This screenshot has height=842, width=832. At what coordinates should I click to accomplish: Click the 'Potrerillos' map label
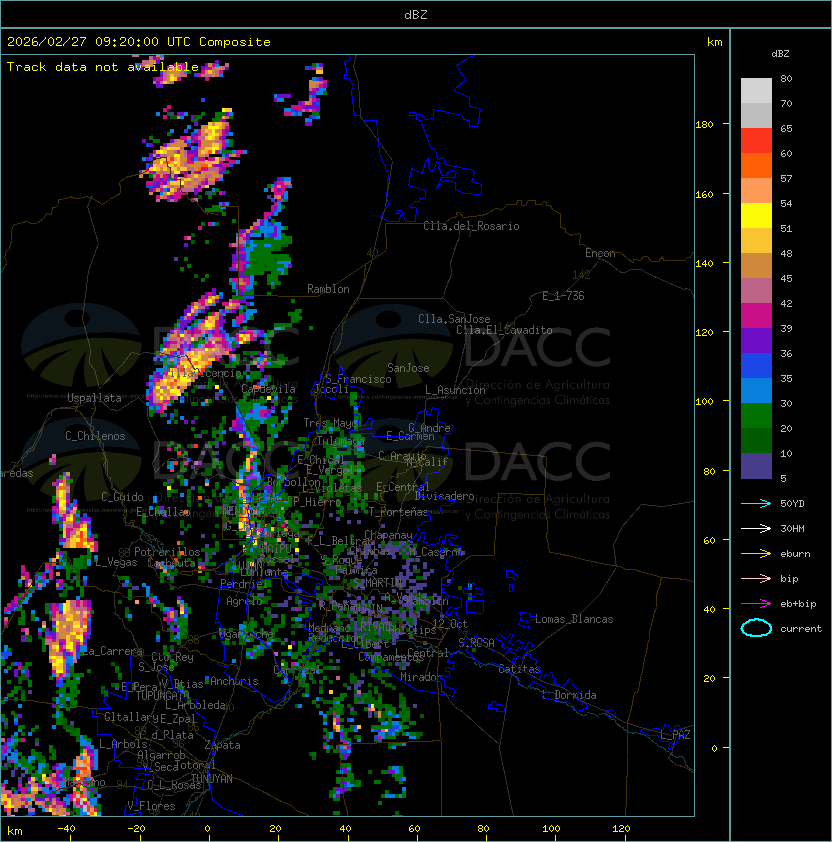[x=167, y=552]
